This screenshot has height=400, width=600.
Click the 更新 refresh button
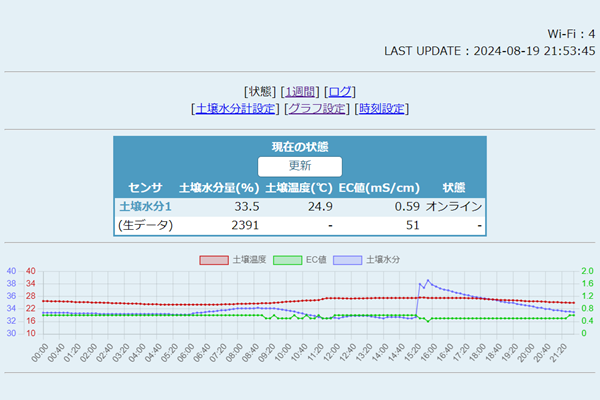click(x=300, y=166)
